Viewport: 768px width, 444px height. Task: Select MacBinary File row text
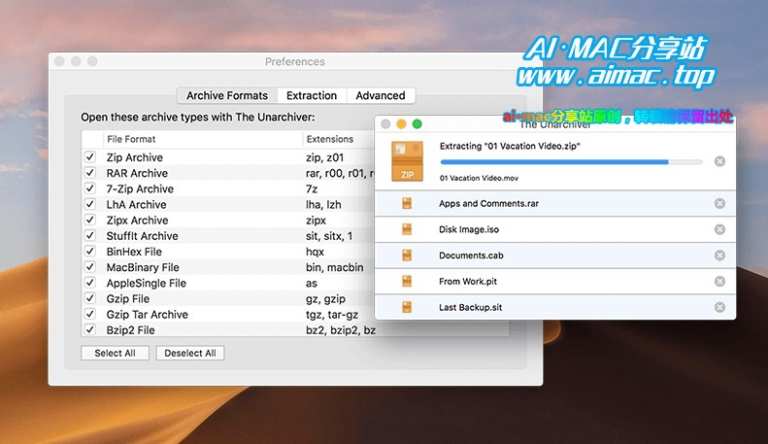pyautogui.click(x=143, y=267)
